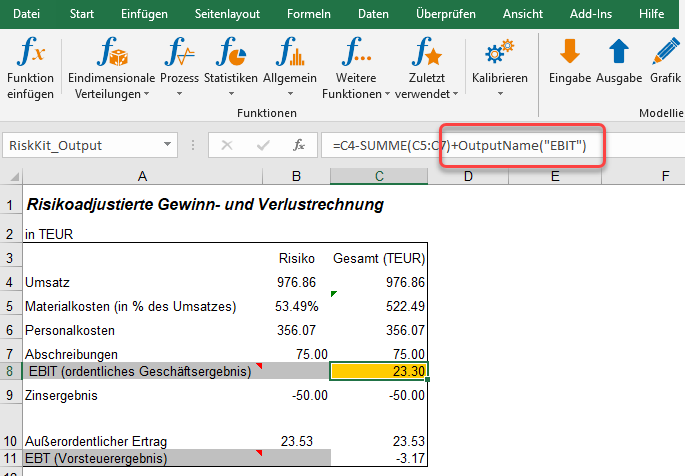Click inside the formula bar text
This screenshot has height=476, width=685.
[x=459, y=145]
